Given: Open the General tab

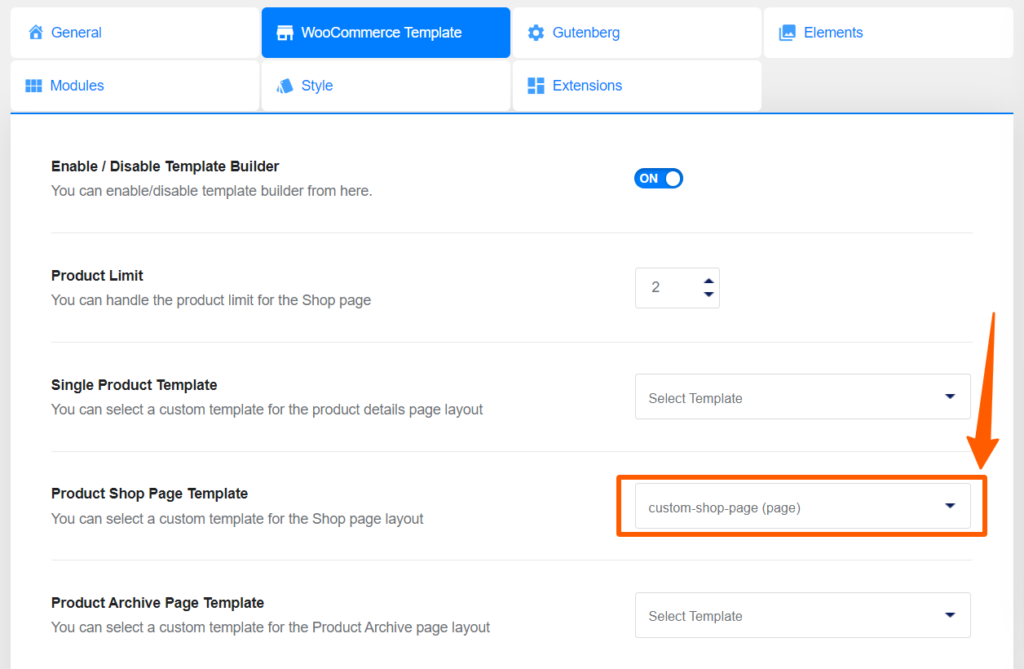Looking at the screenshot, I should (x=135, y=33).
